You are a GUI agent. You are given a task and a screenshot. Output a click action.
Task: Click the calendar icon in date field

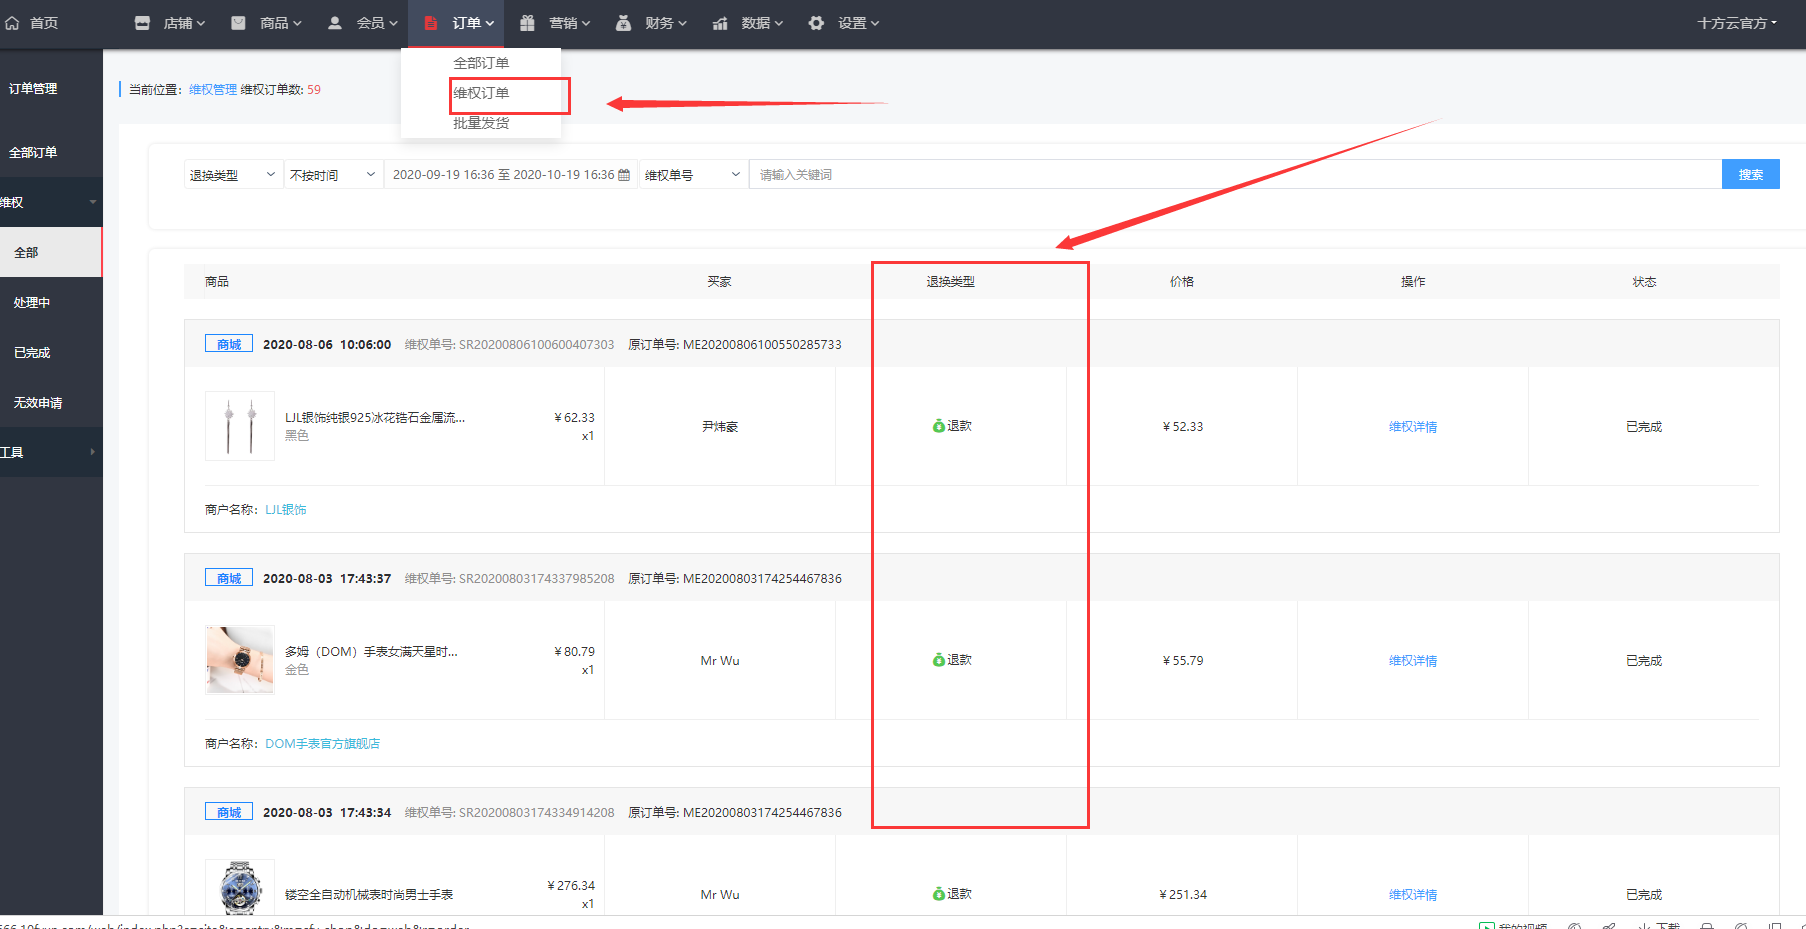(x=624, y=175)
